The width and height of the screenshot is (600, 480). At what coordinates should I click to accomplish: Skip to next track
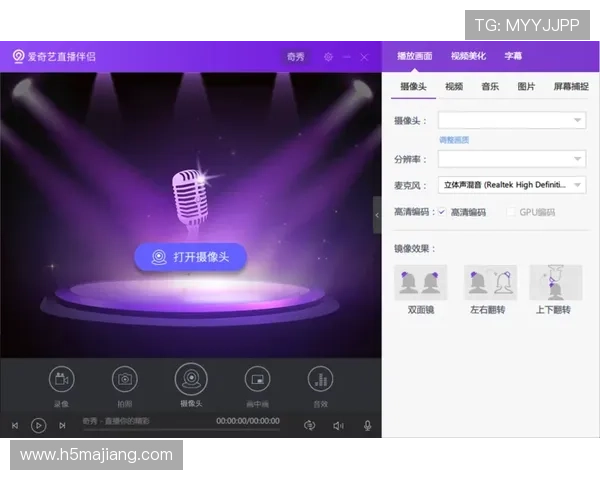coord(62,425)
